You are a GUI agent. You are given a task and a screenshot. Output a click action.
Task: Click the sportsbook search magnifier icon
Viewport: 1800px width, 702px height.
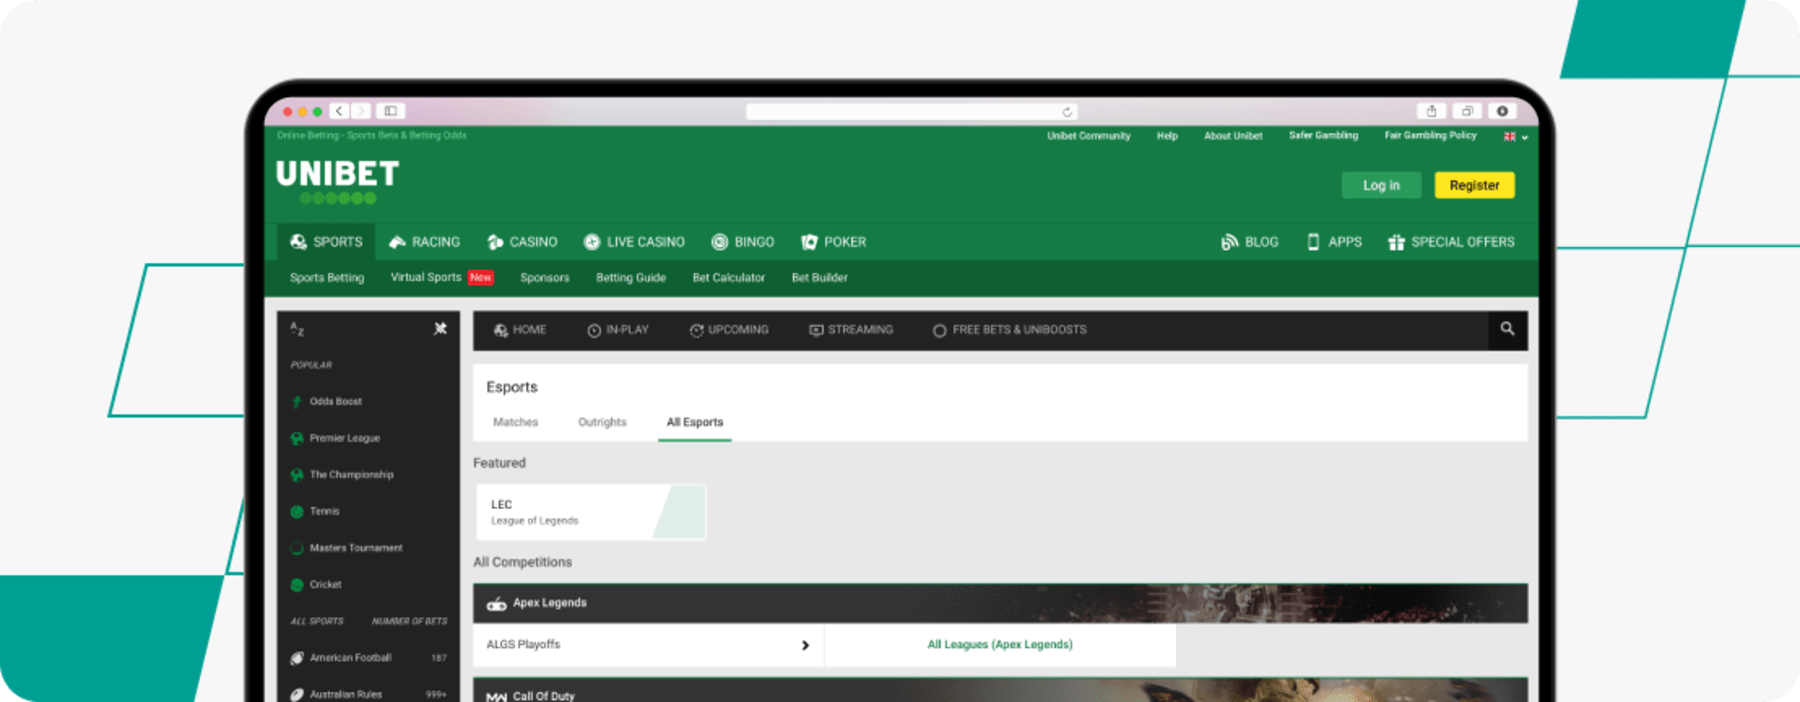click(x=1507, y=329)
